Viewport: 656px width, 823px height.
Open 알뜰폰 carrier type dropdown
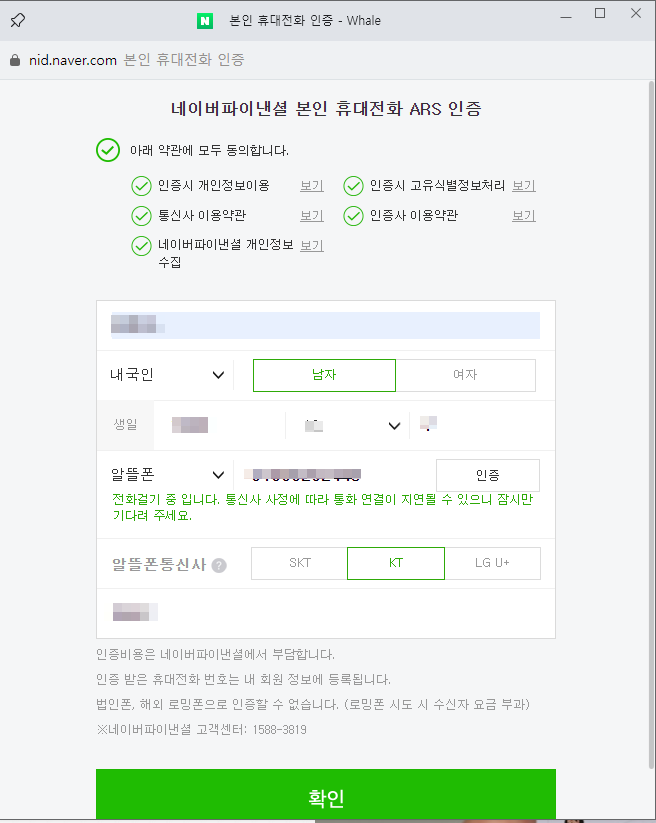[x=167, y=474]
